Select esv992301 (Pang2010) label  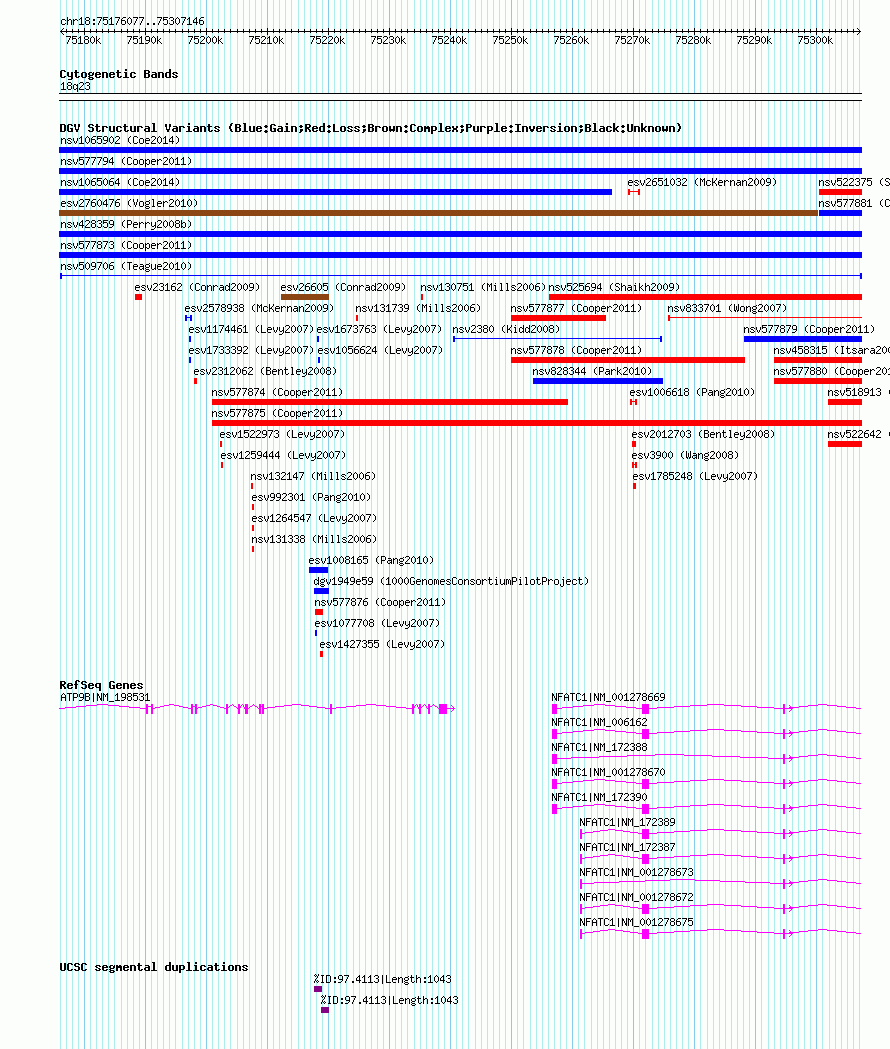[310, 498]
